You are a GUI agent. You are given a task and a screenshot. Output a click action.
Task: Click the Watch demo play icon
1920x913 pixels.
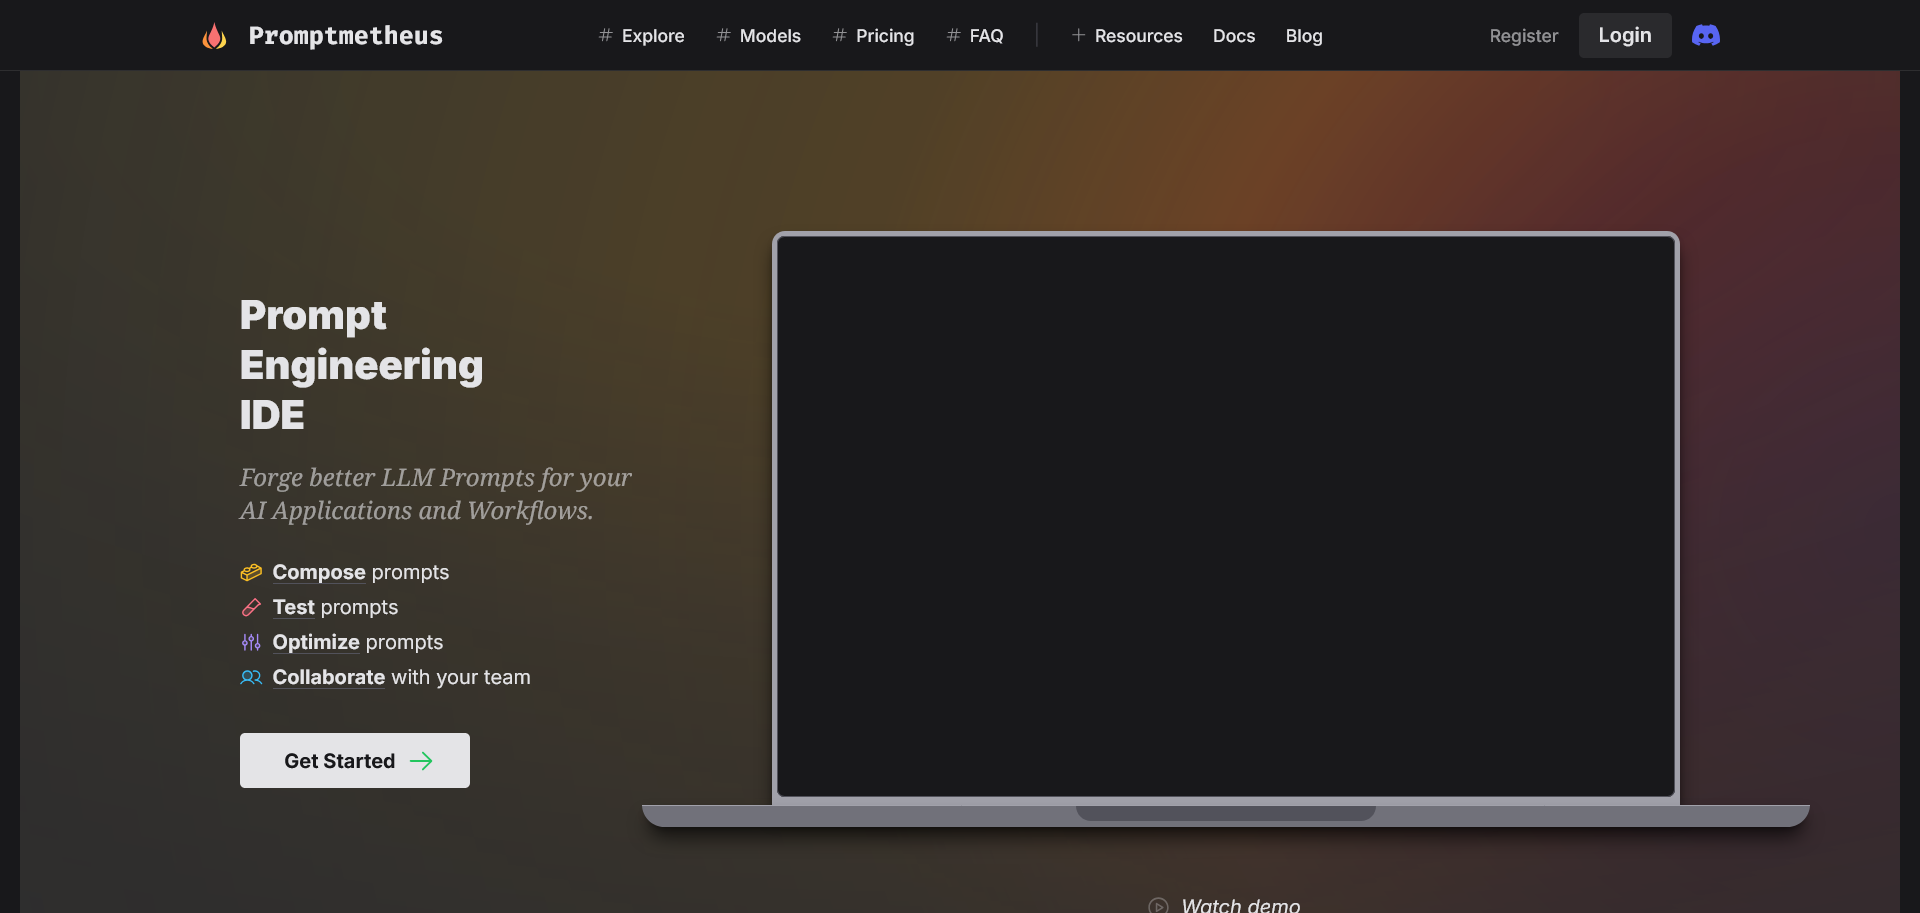pyautogui.click(x=1159, y=905)
